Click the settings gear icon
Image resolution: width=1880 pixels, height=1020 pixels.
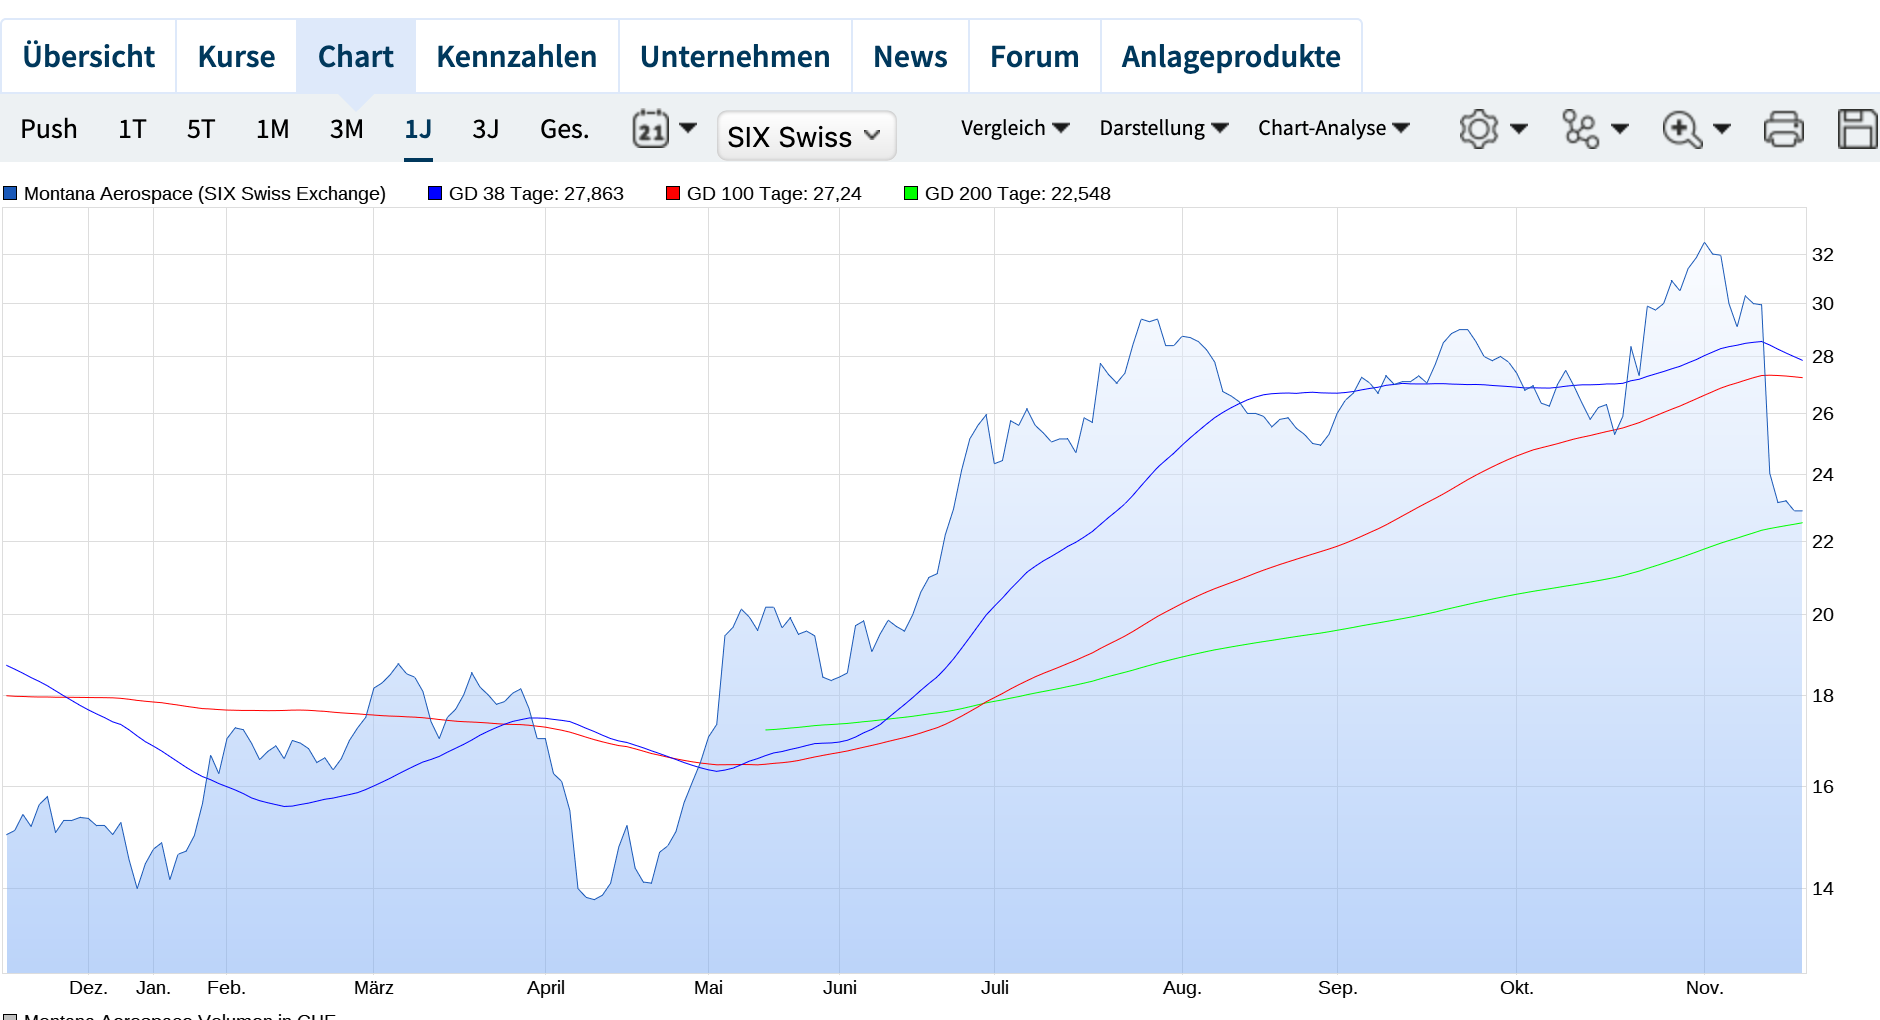(x=1478, y=129)
